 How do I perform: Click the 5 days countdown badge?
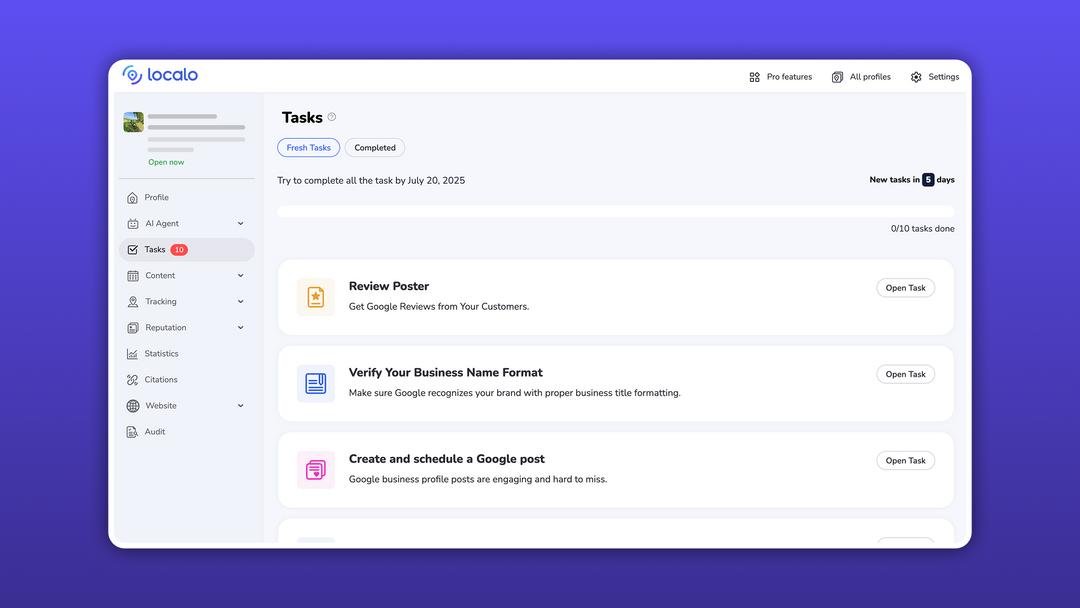[928, 180]
